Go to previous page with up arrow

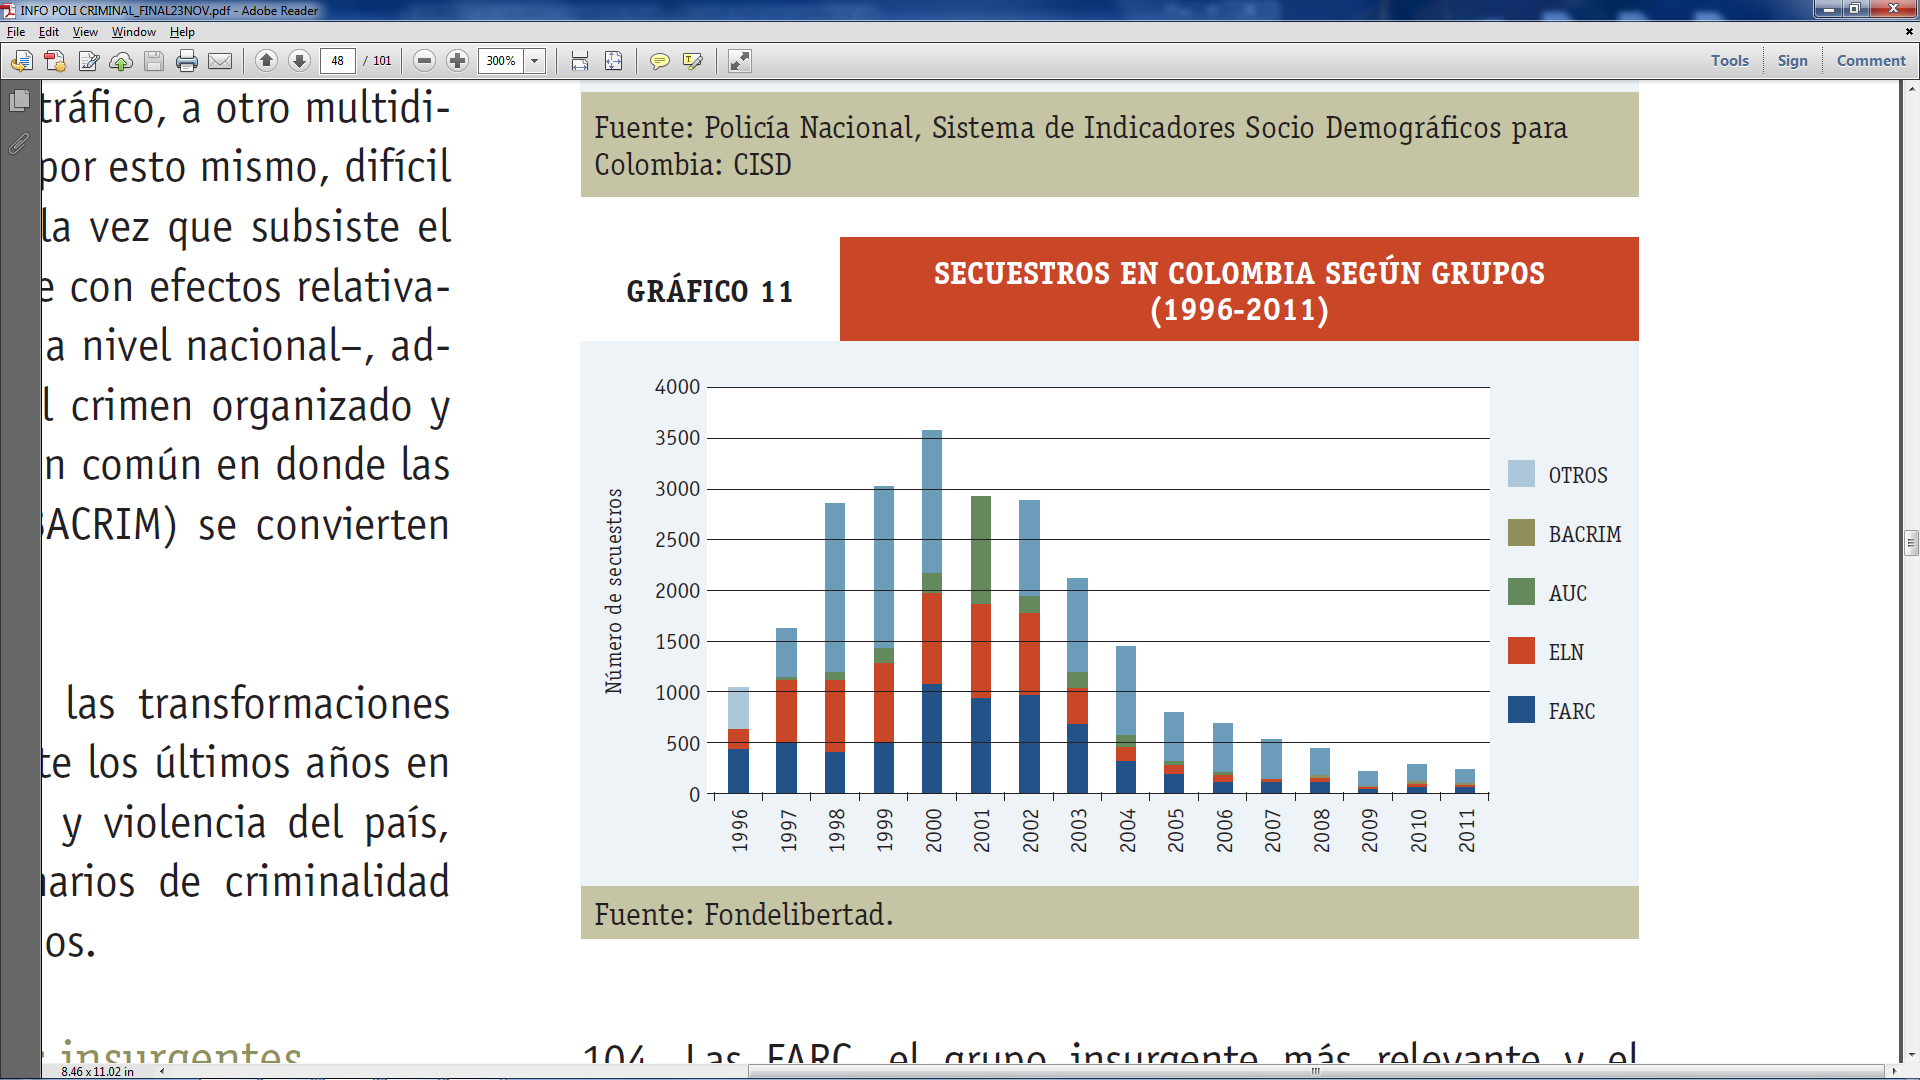pos(266,61)
